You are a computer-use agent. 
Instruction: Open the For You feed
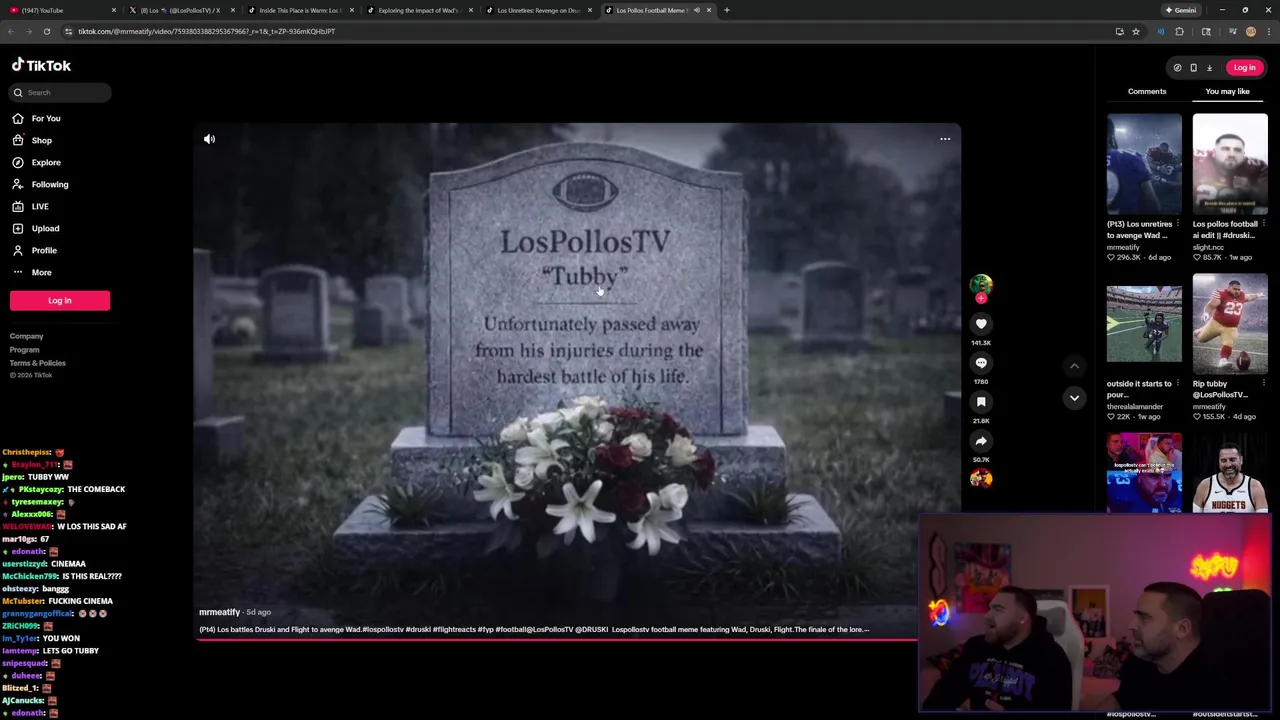click(36, 118)
